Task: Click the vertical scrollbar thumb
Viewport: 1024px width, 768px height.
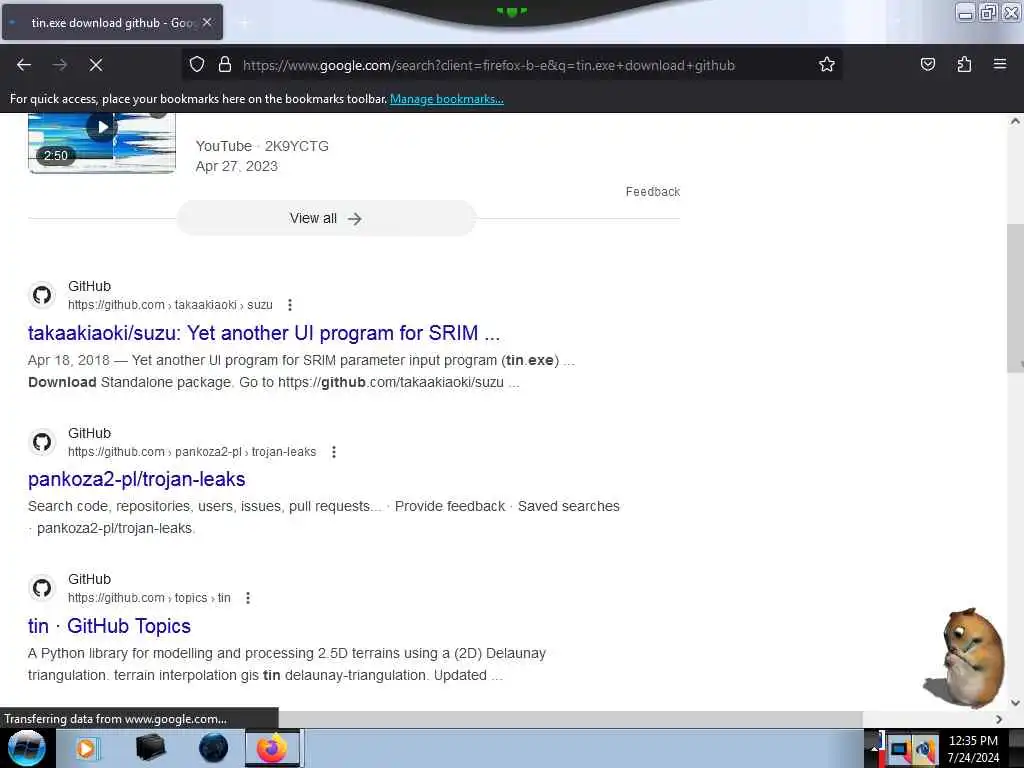Action: [1015, 298]
